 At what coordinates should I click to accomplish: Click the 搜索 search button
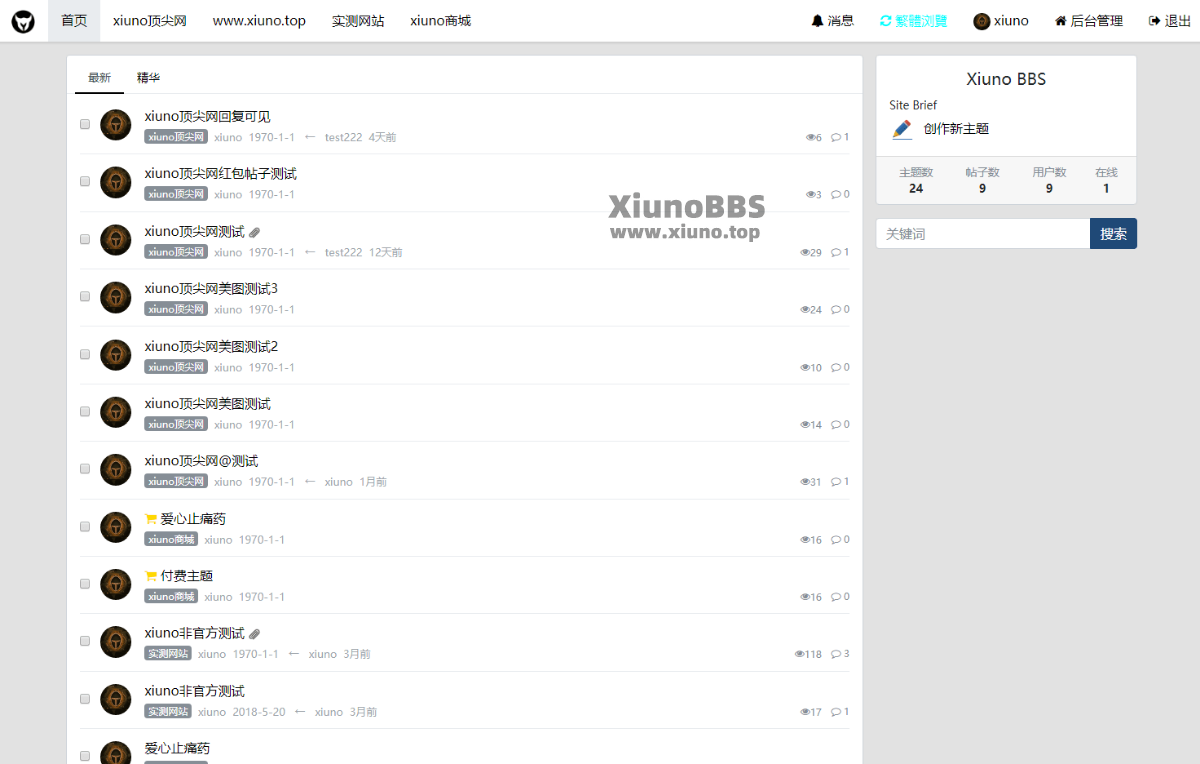coord(1113,234)
